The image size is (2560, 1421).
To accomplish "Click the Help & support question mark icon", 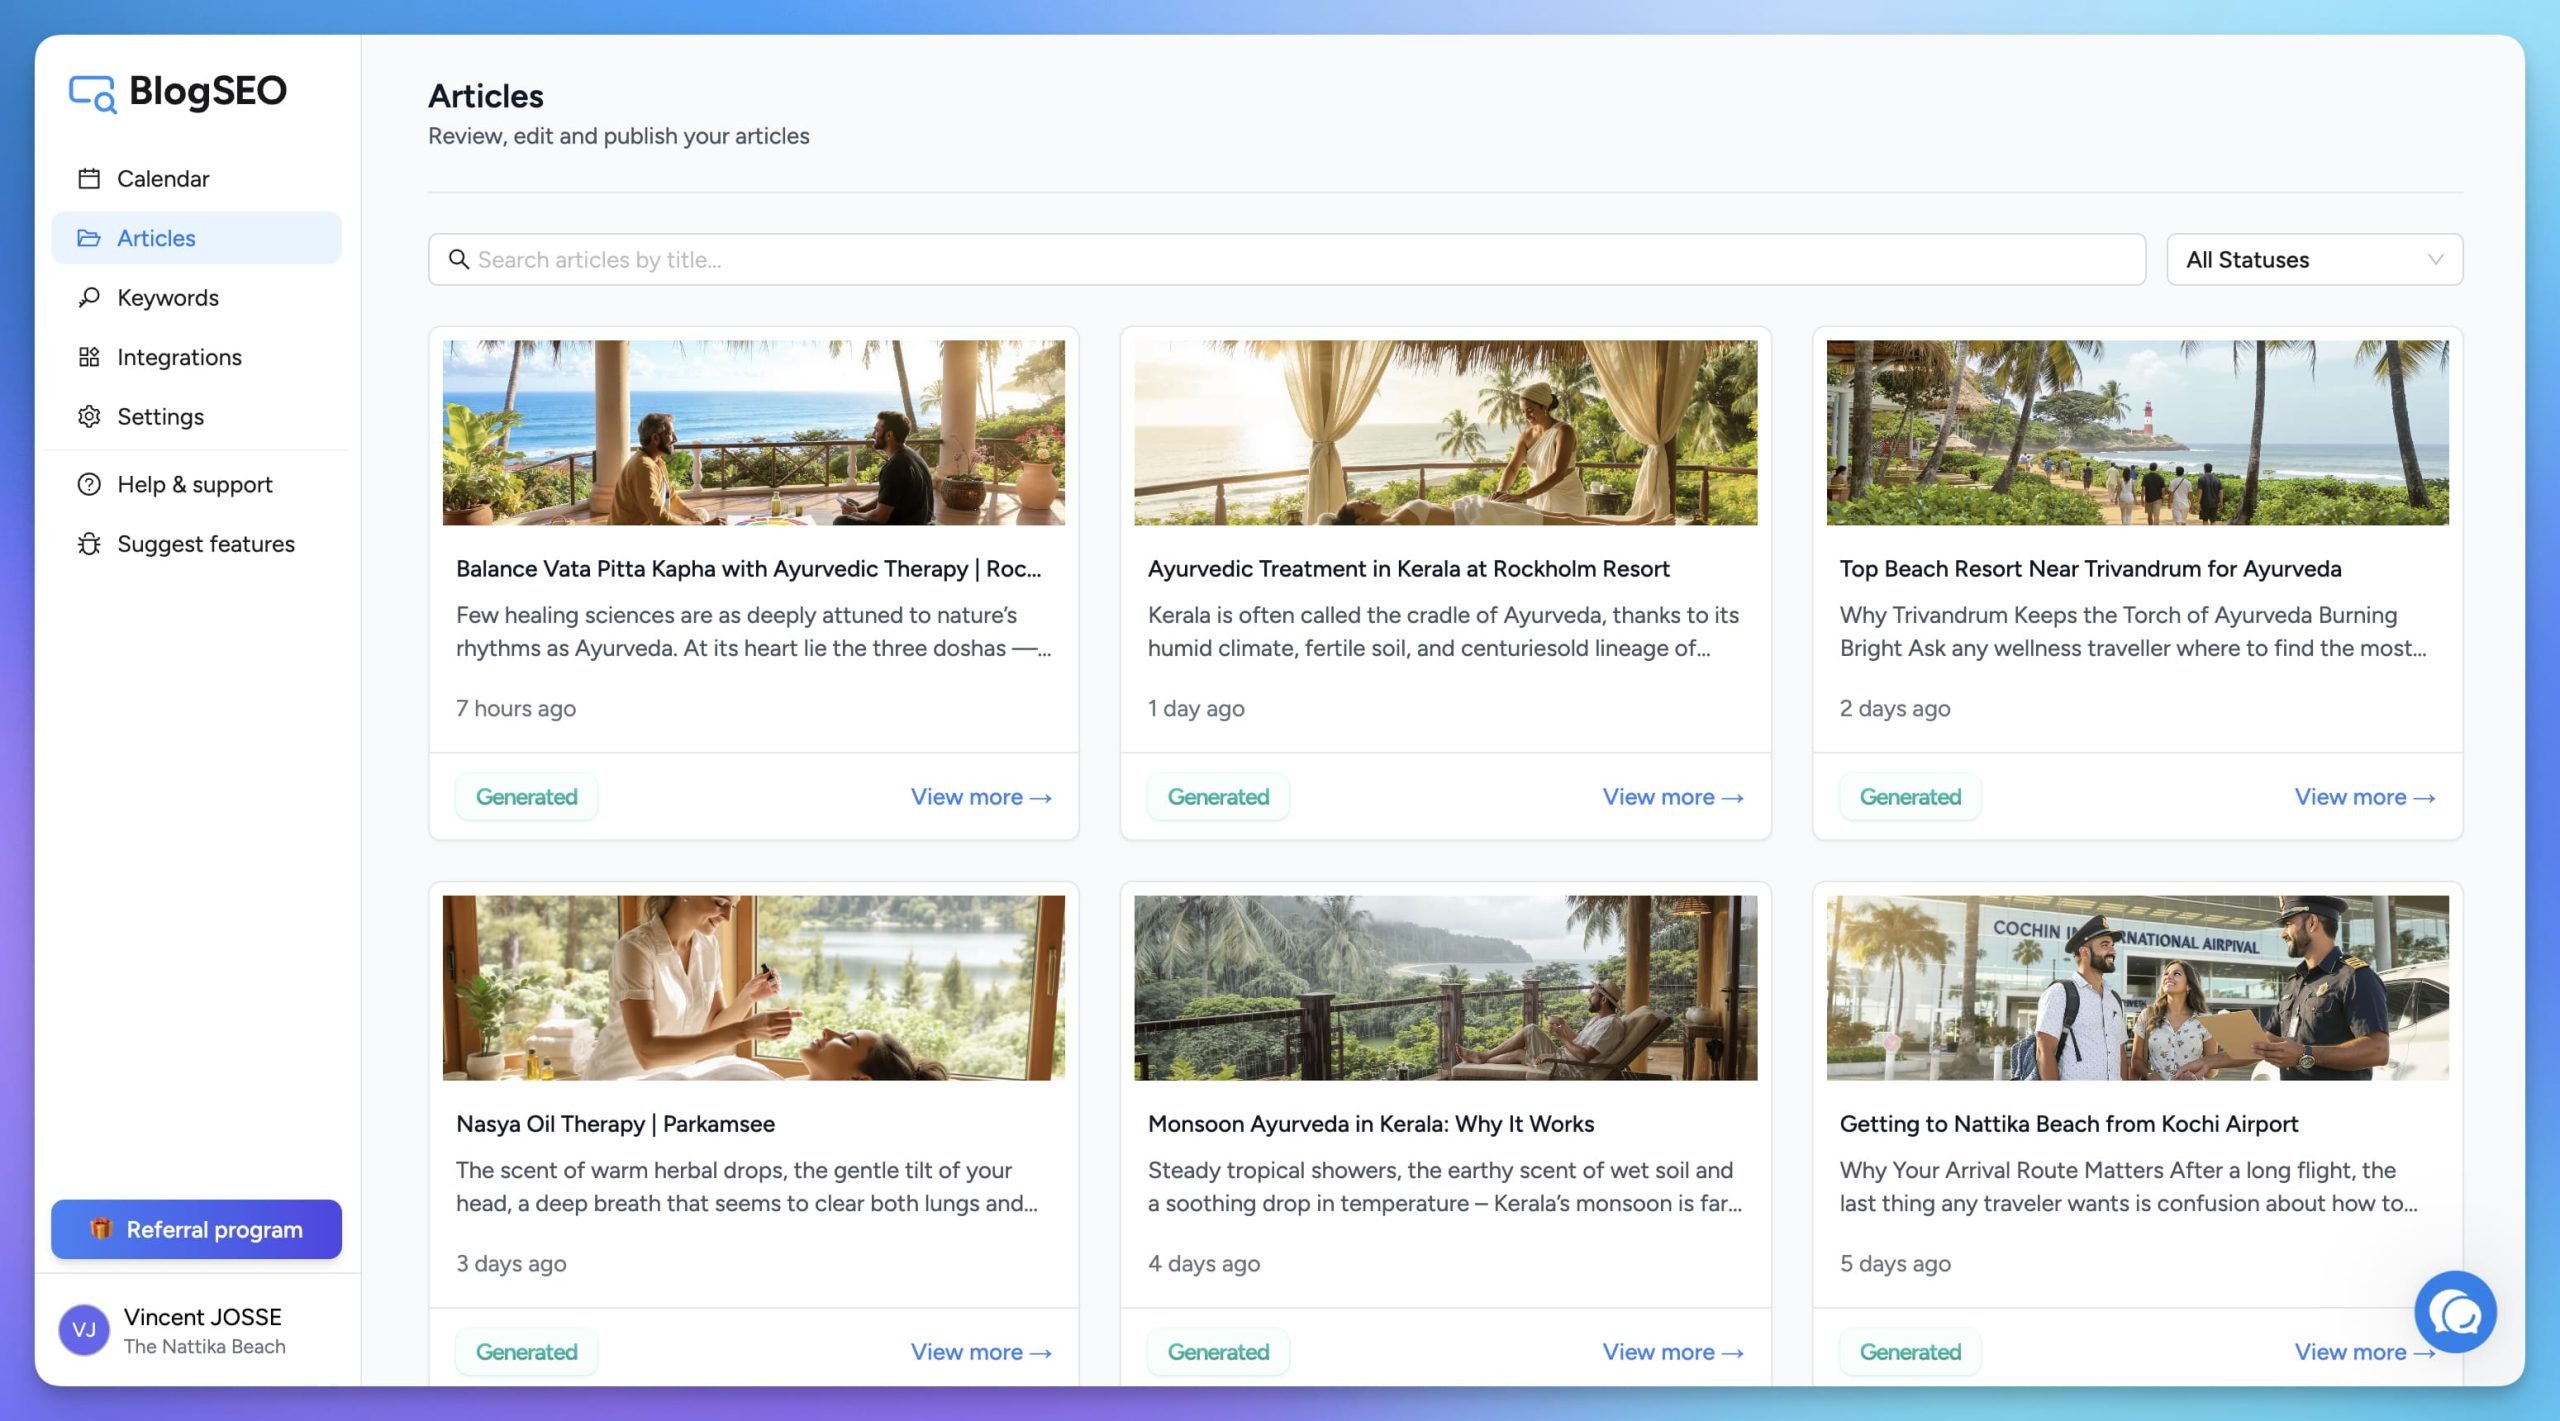I will click(89, 484).
